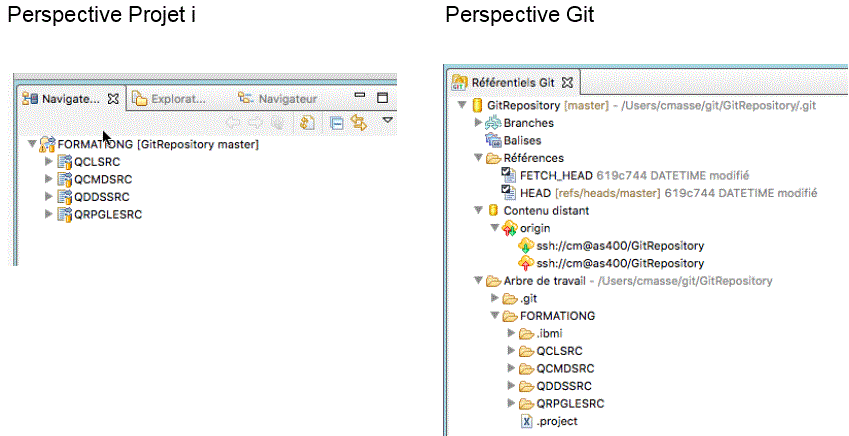Click the Branches icon

click(x=493, y=123)
